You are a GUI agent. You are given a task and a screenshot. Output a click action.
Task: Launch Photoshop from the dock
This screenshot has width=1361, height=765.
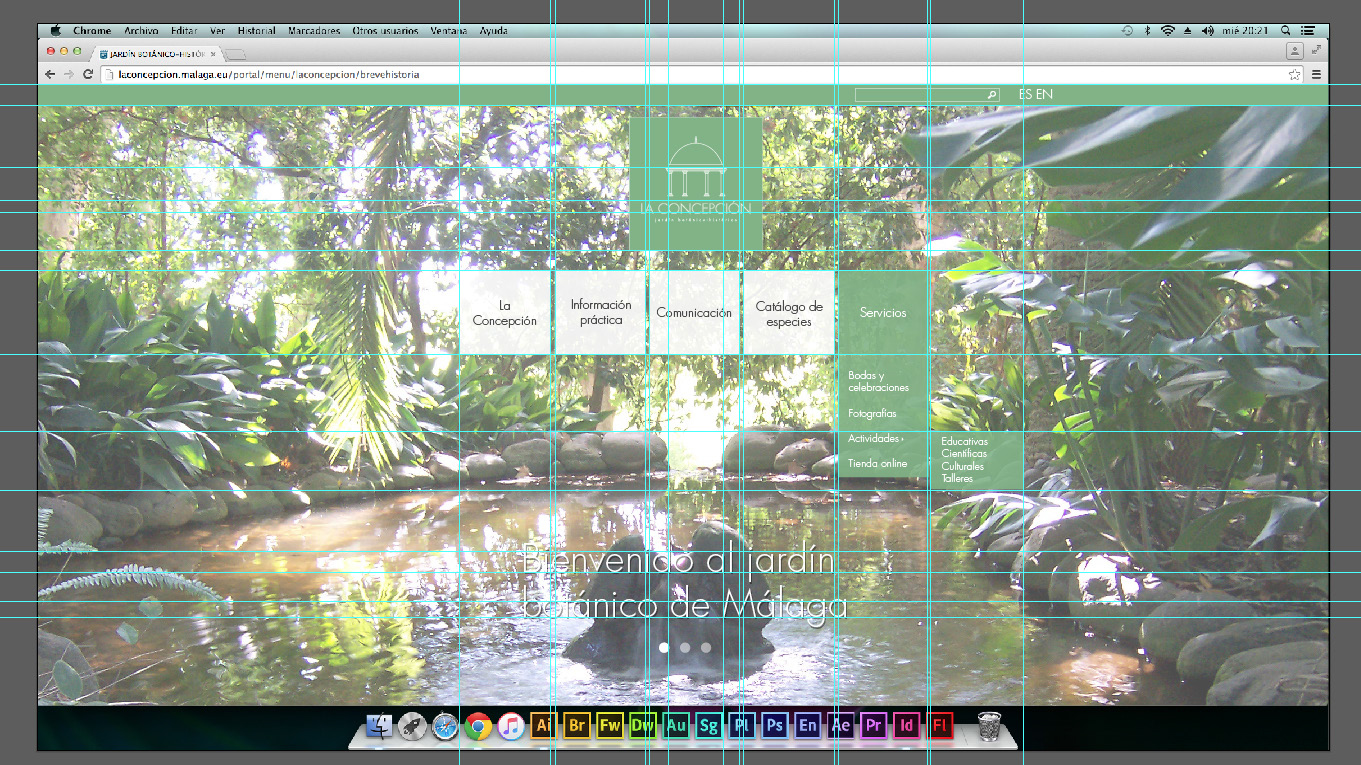(x=774, y=725)
